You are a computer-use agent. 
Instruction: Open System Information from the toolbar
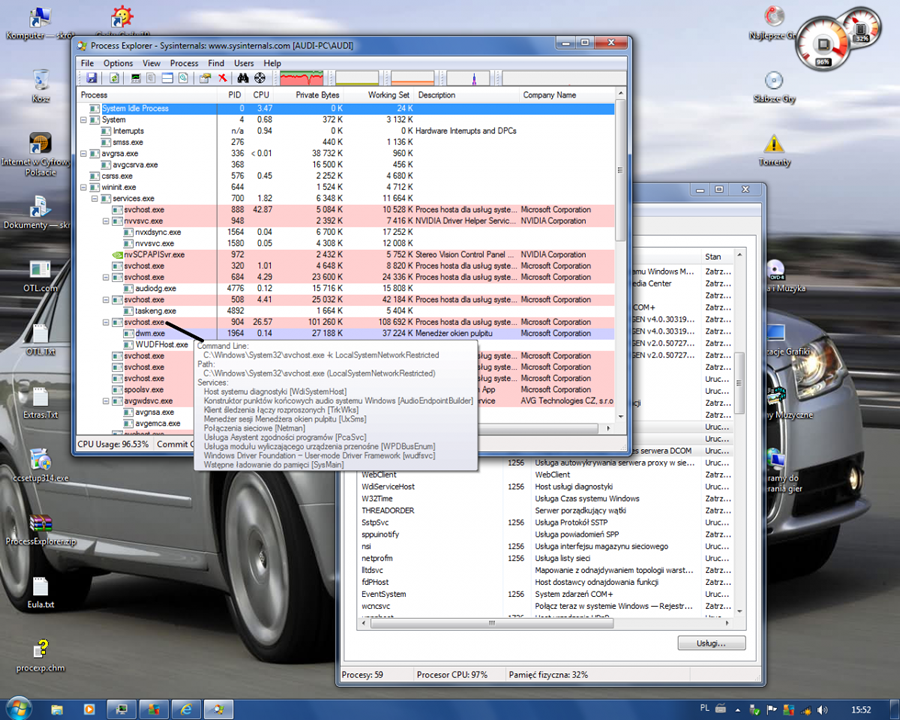pyautogui.click(x=136, y=78)
